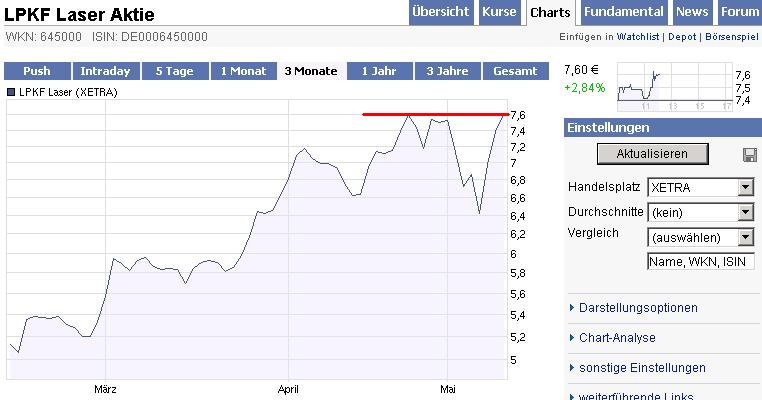This screenshot has width=762, height=400.
Task: Select the 1 Jahr time range
Action: point(379,71)
